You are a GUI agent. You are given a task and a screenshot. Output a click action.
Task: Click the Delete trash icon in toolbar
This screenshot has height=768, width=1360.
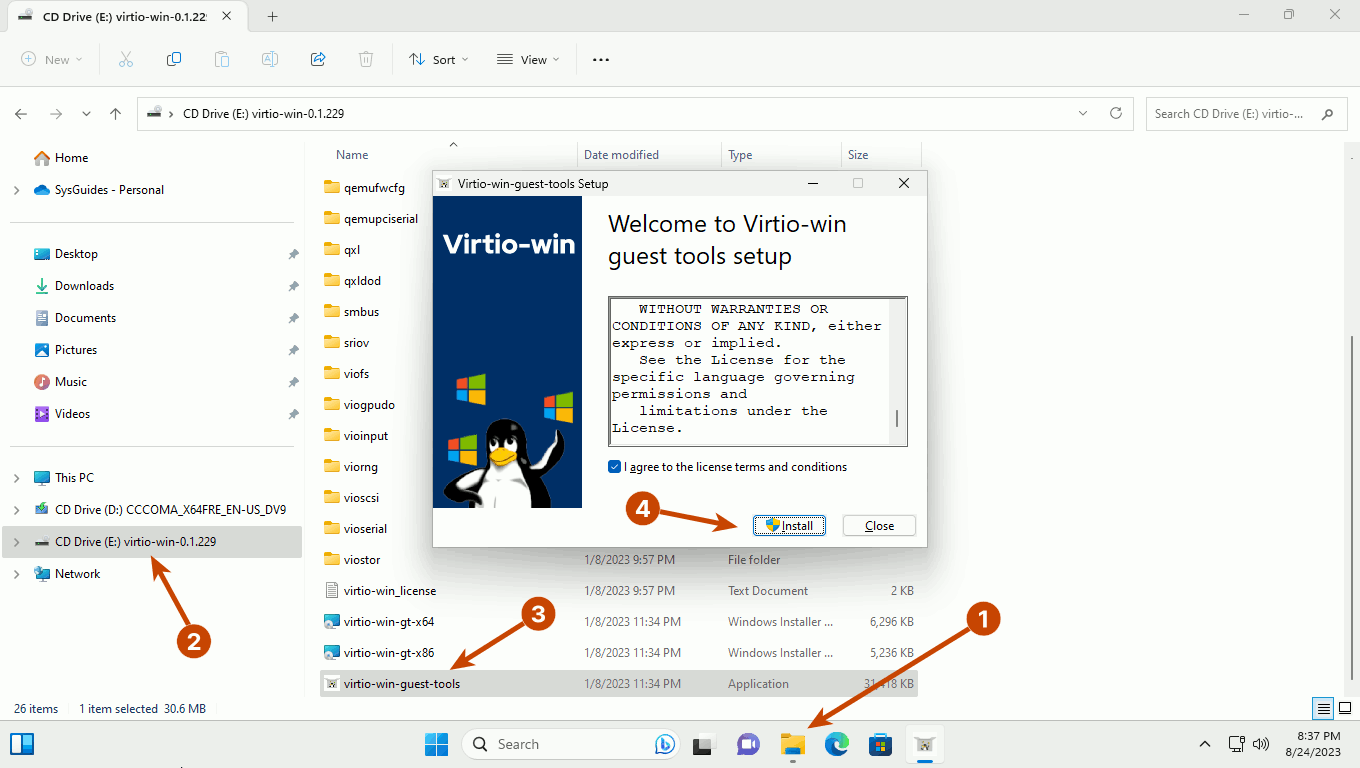(366, 59)
